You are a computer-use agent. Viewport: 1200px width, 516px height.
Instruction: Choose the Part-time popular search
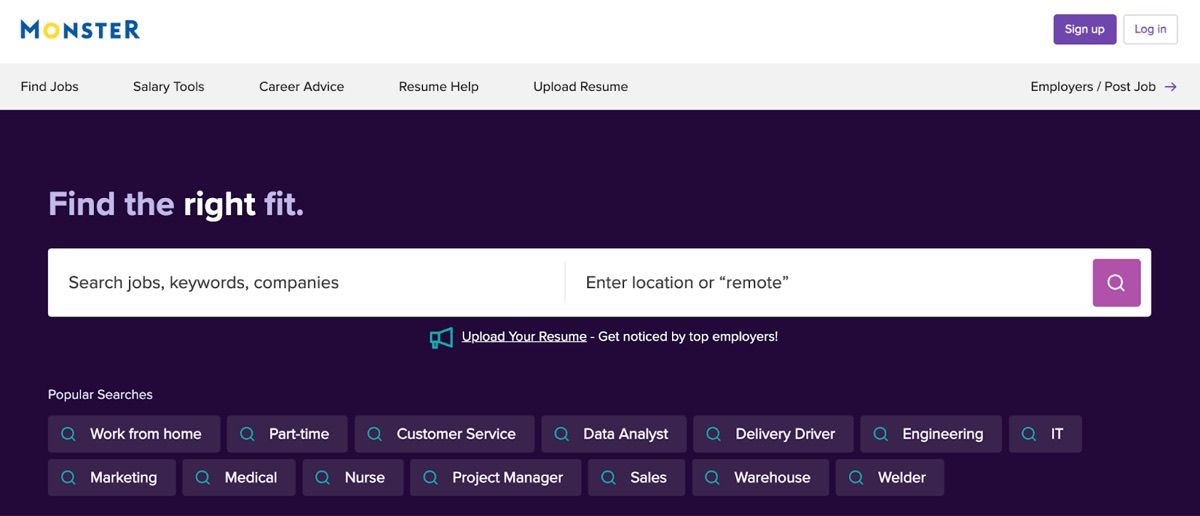click(x=299, y=434)
